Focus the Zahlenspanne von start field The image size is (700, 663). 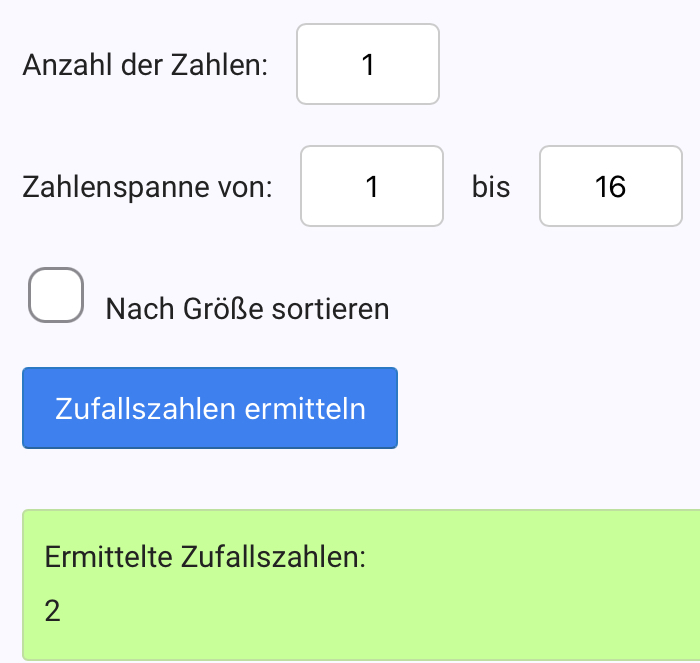[372, 186]
